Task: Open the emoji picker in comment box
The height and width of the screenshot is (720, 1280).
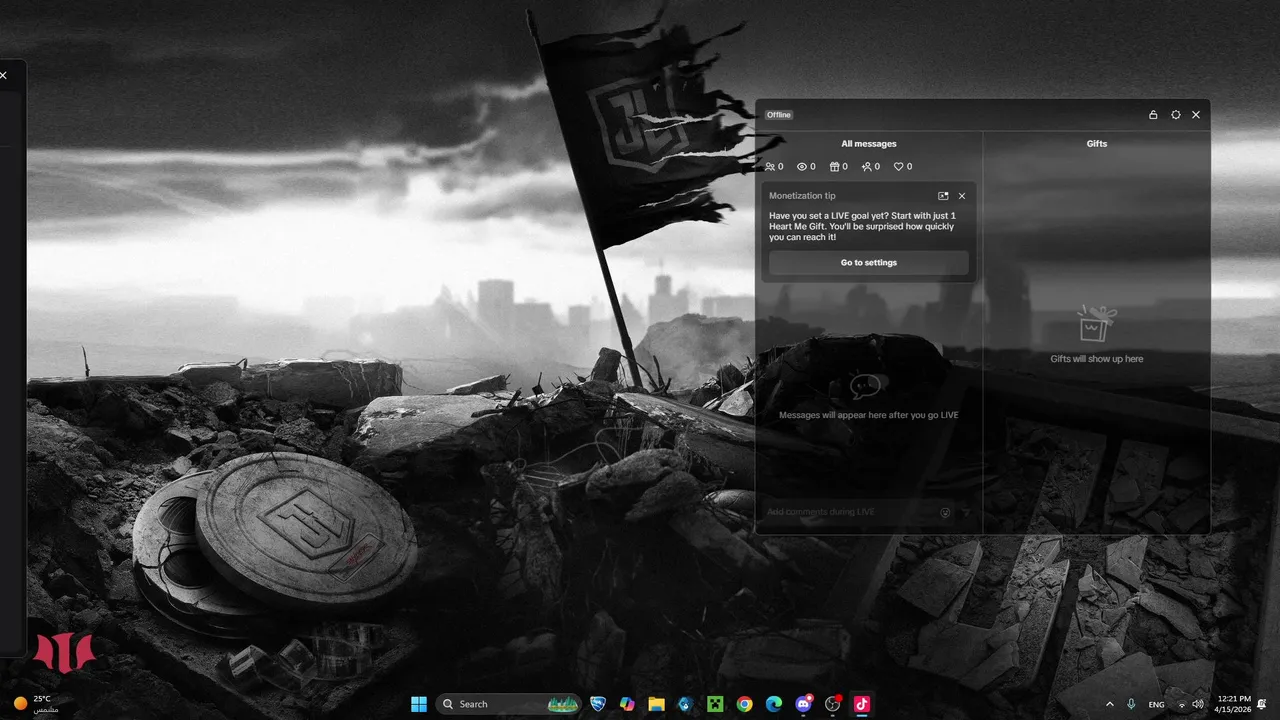Action: point(946,512)
